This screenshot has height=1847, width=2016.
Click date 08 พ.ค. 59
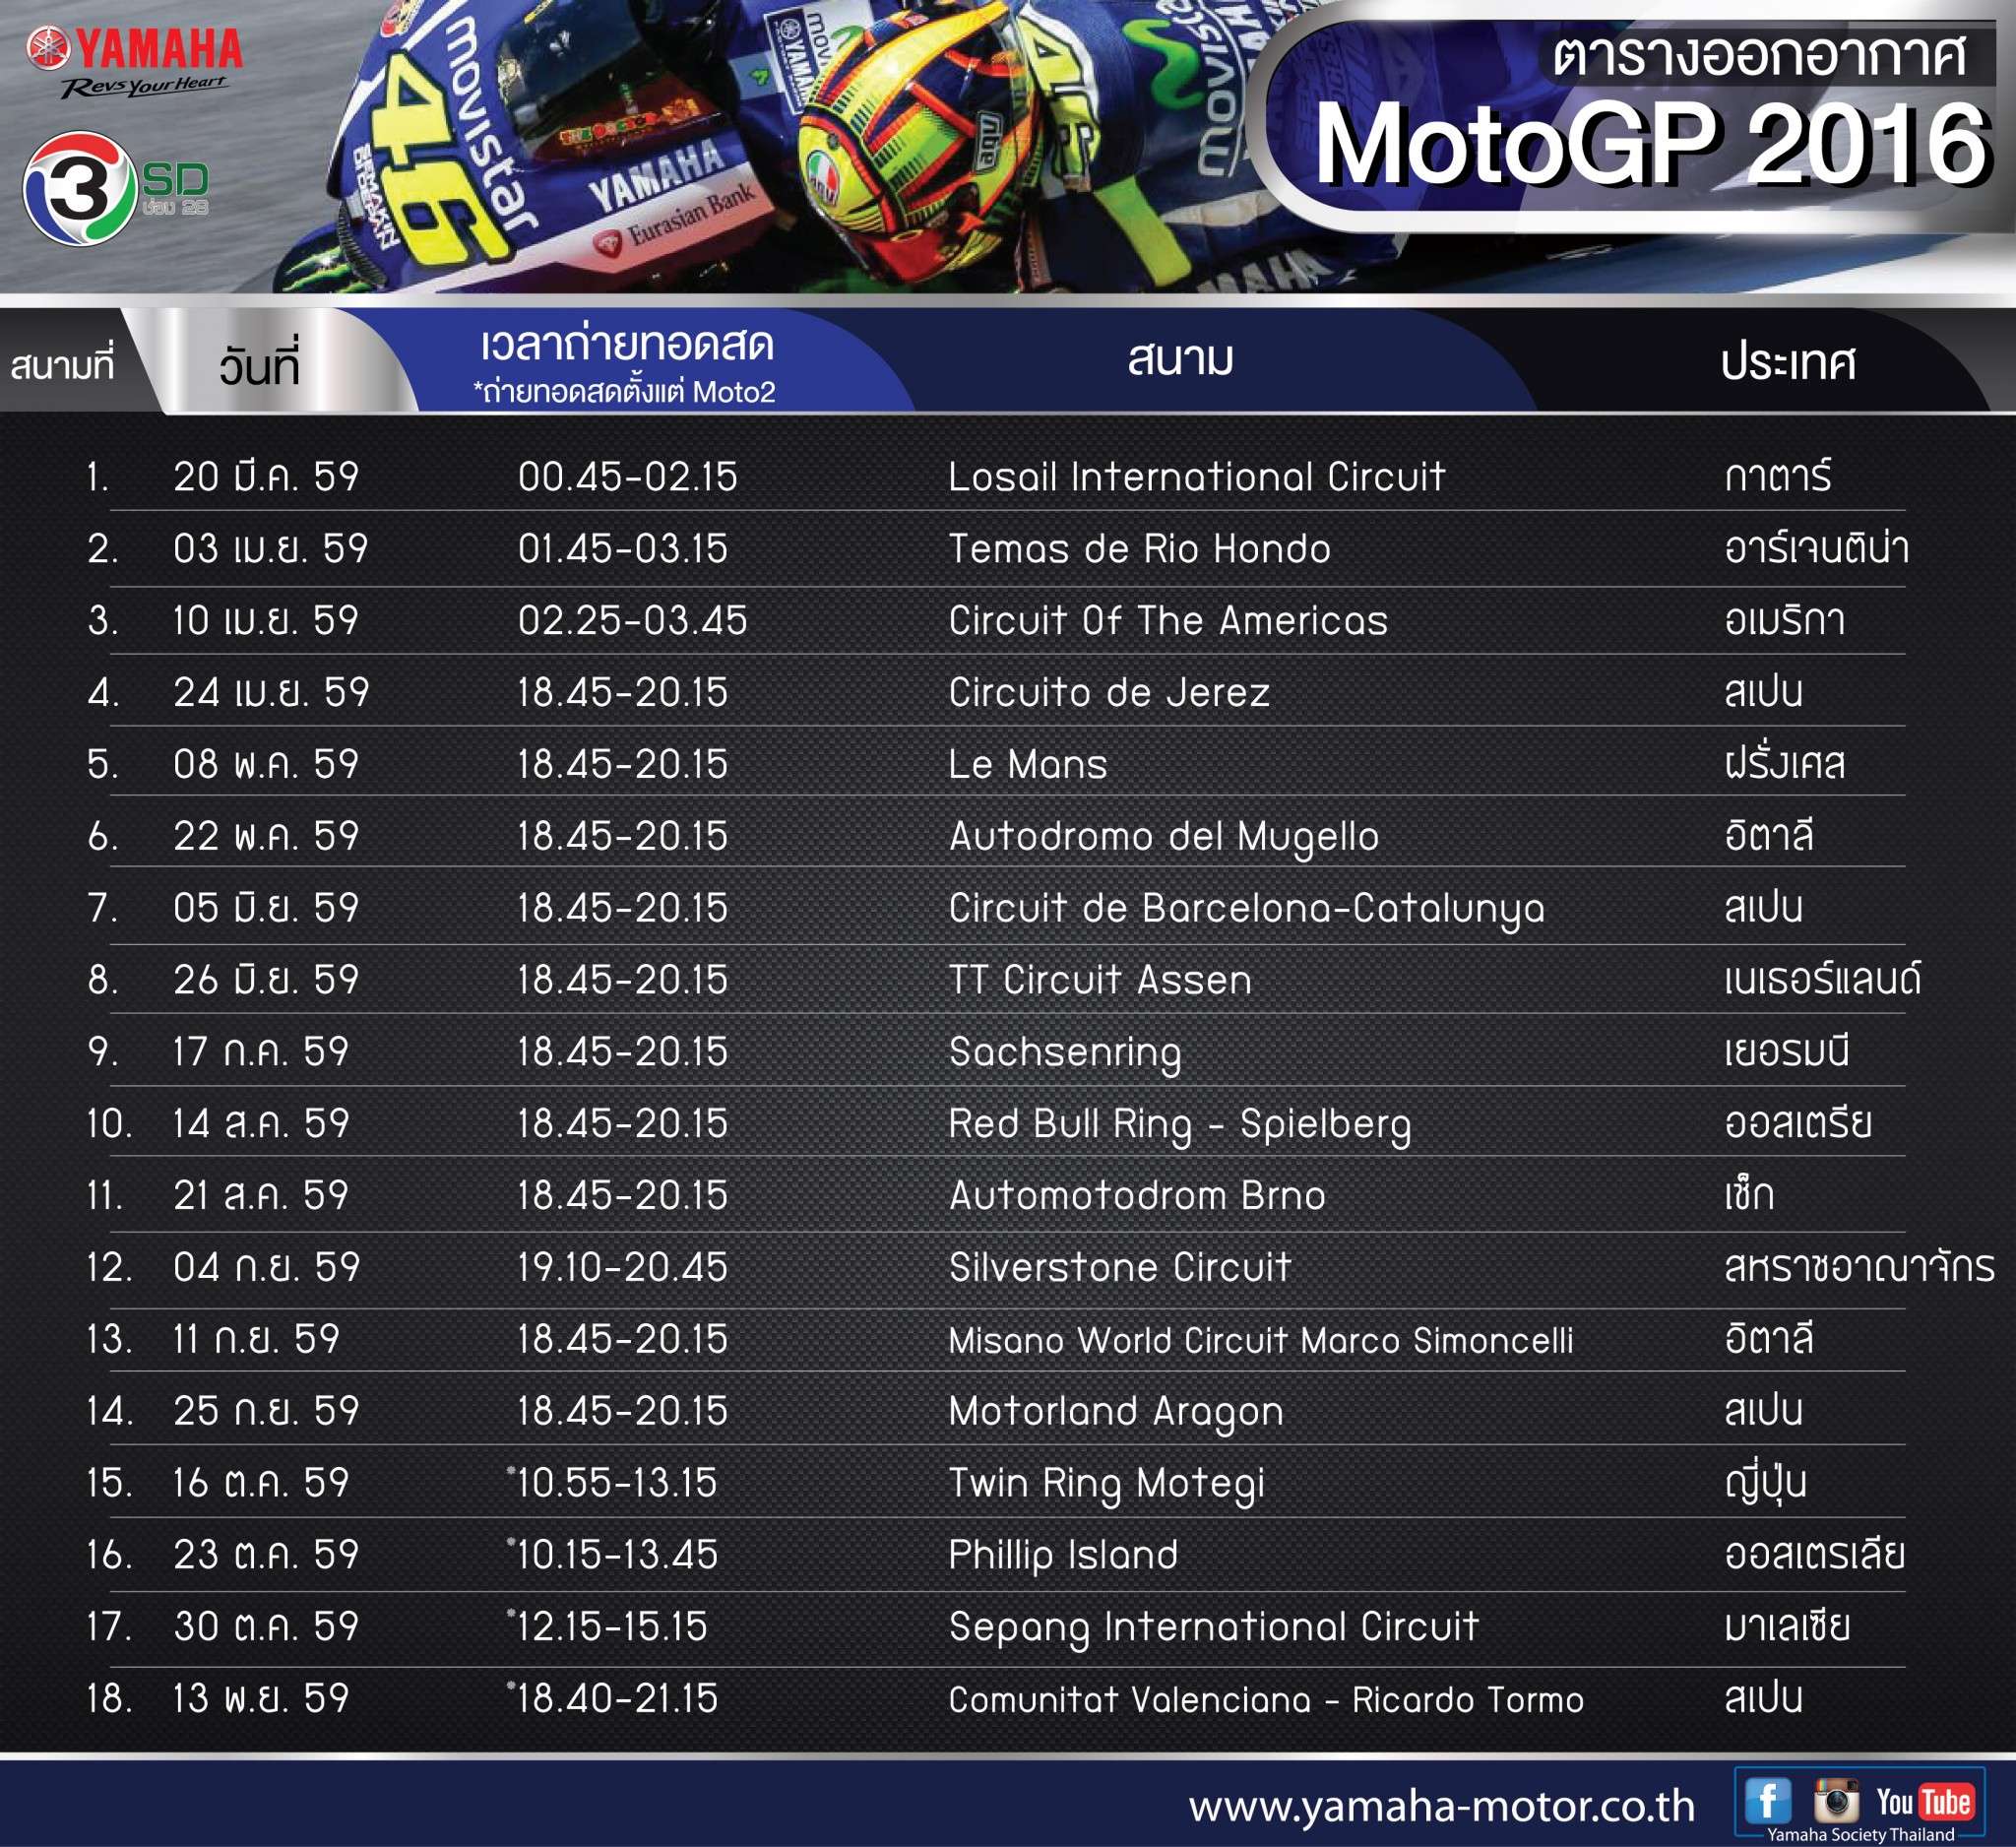pos(266,765)
